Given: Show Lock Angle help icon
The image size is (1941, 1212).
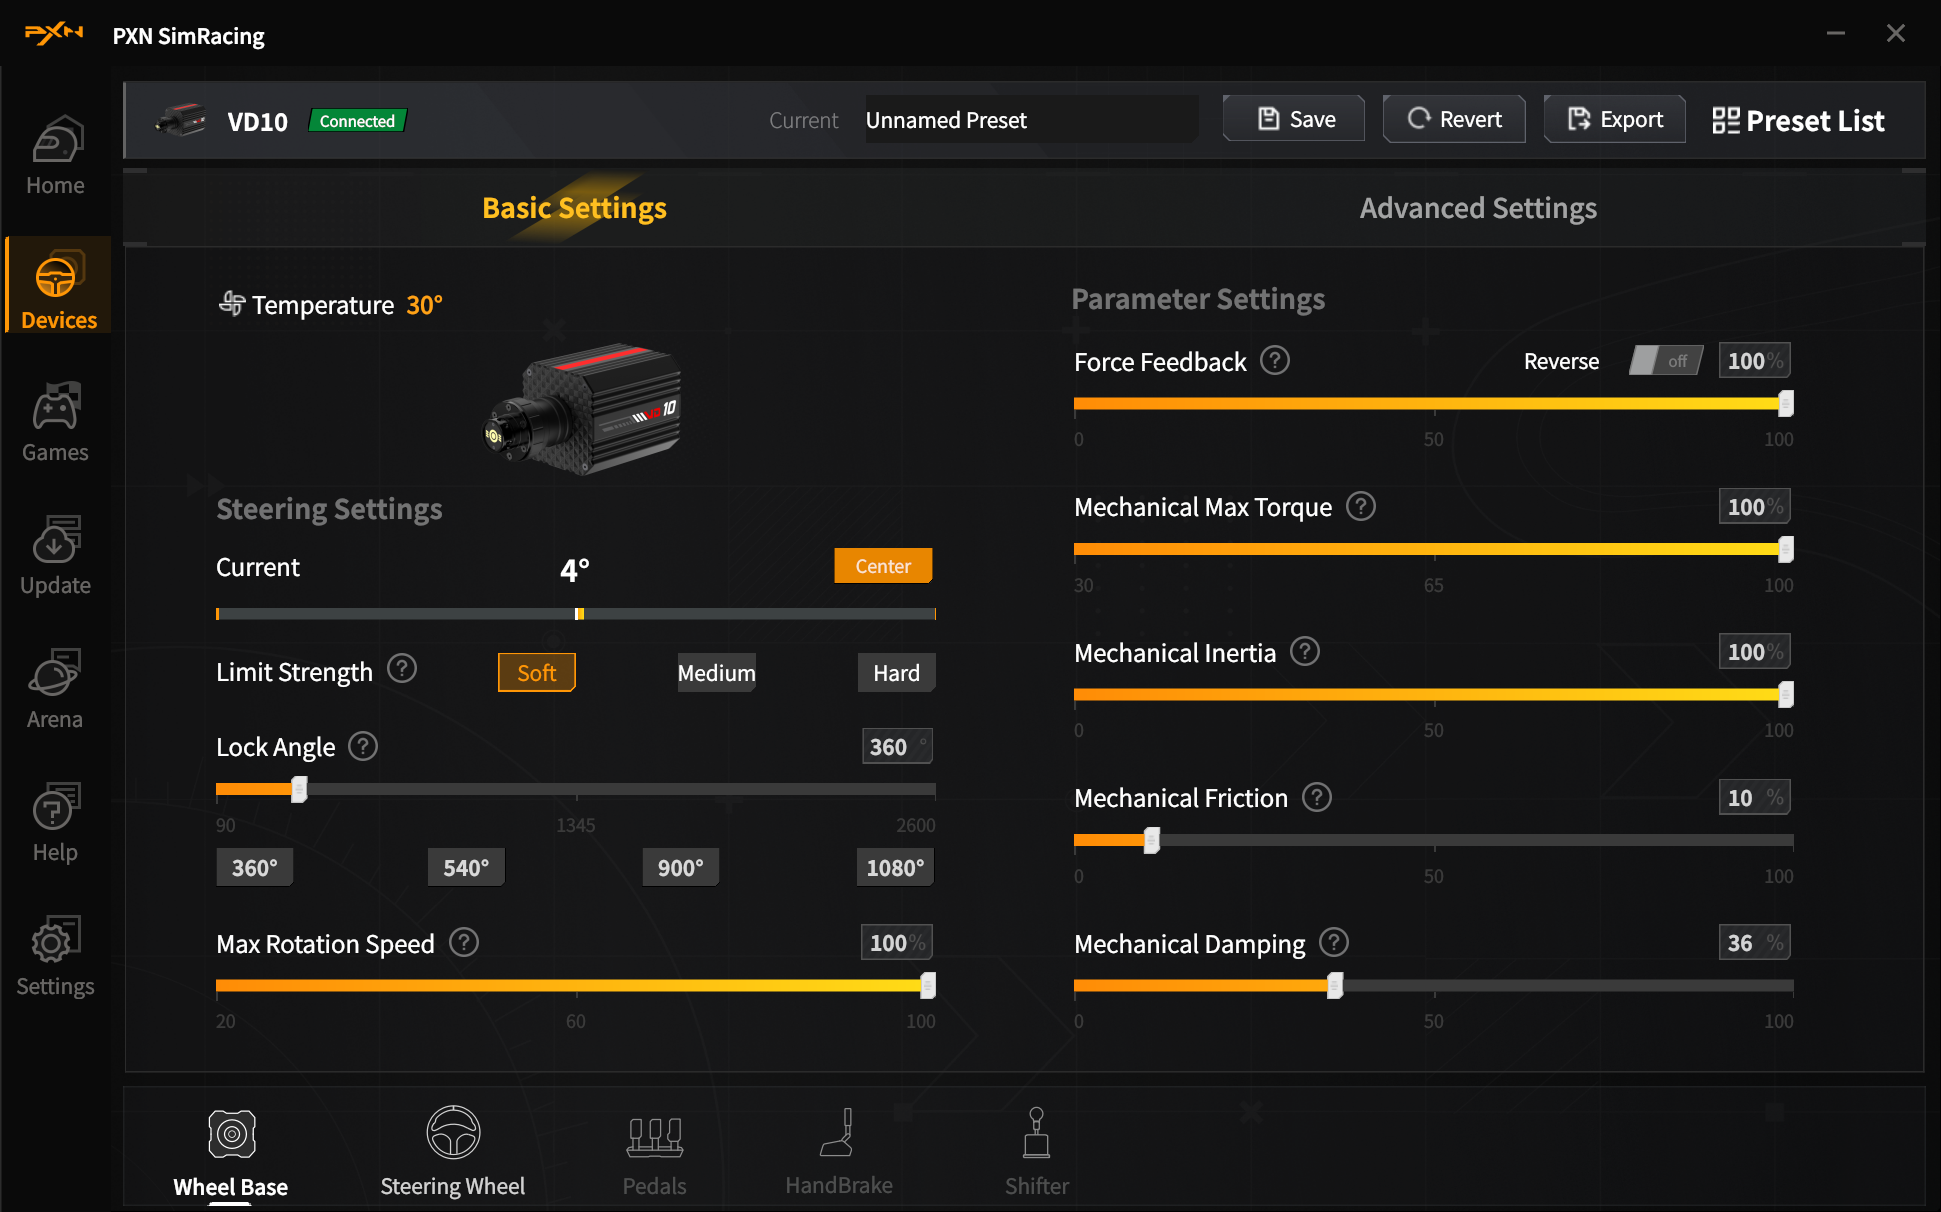Looking at the screenshot, I should [x=363, y=746].
